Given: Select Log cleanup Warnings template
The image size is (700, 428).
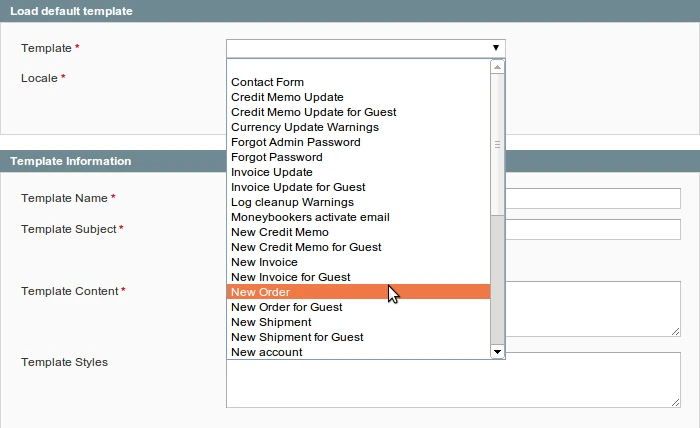Looking at the screenshot, I should [358, 202].
